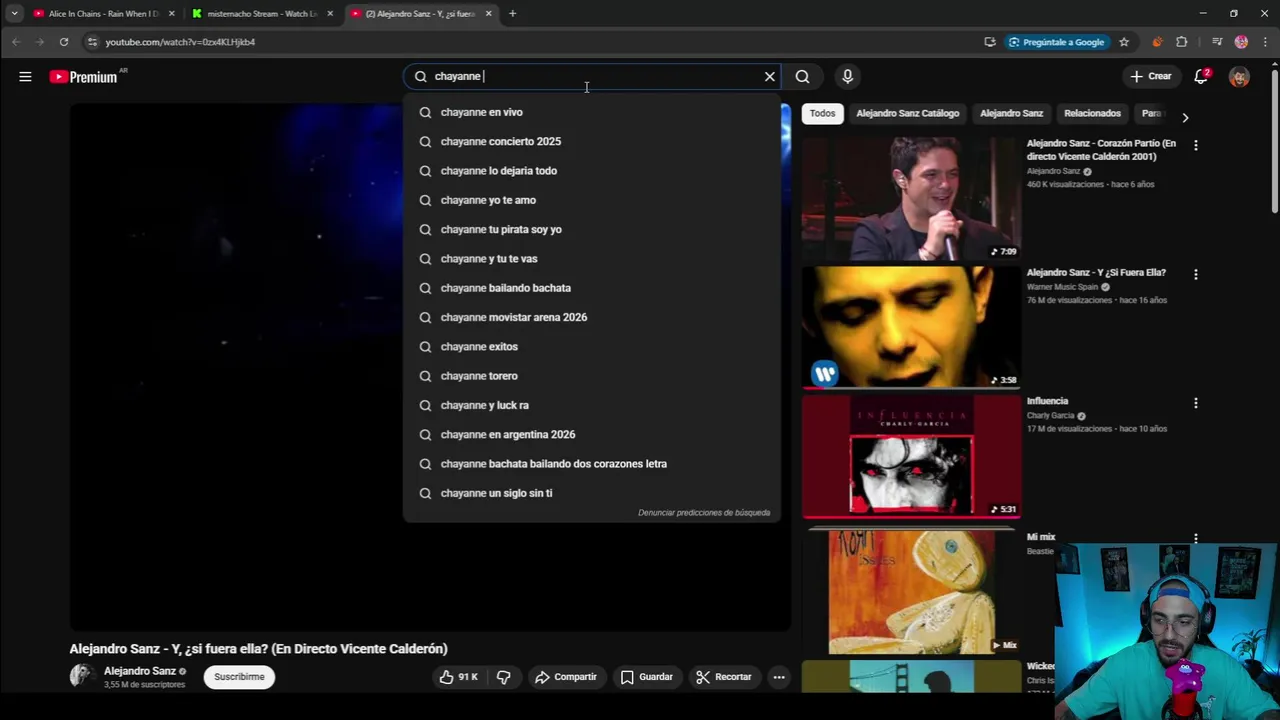Screen dimensions: 1280x720
Task: Select suggestion chayanne y luck ra
Action: pyautogui.click(x=592, y=405)
